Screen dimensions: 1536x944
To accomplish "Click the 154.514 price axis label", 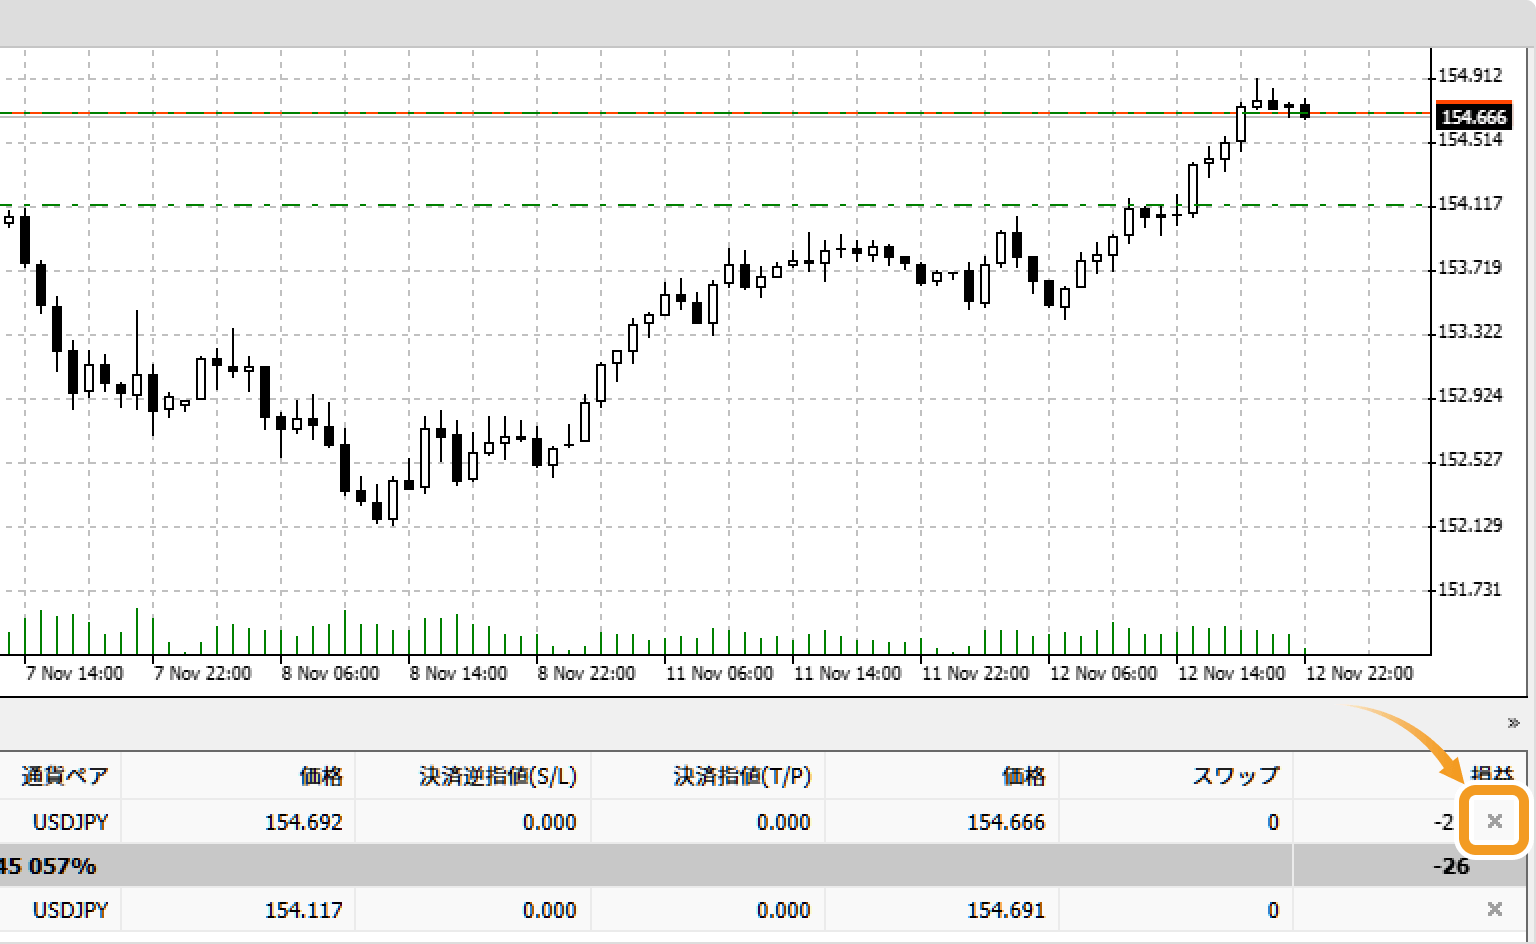I will coord(1470,140).
